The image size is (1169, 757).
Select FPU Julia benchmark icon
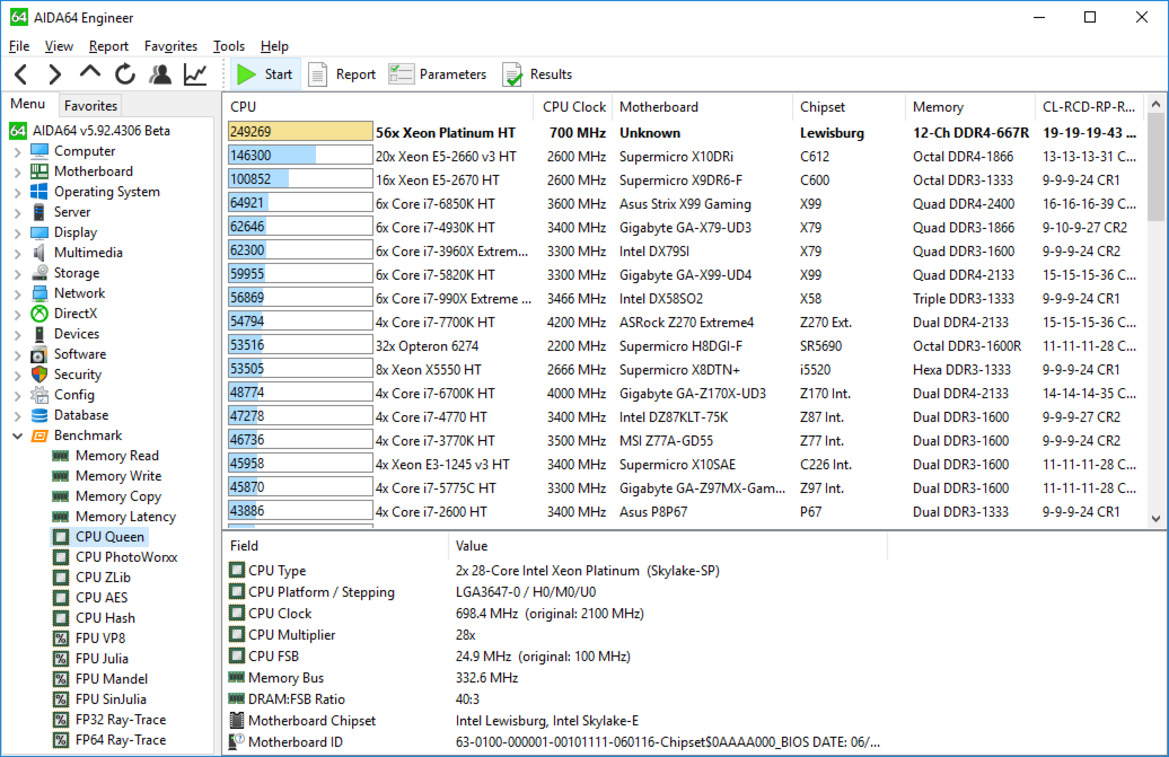point(61,659)
